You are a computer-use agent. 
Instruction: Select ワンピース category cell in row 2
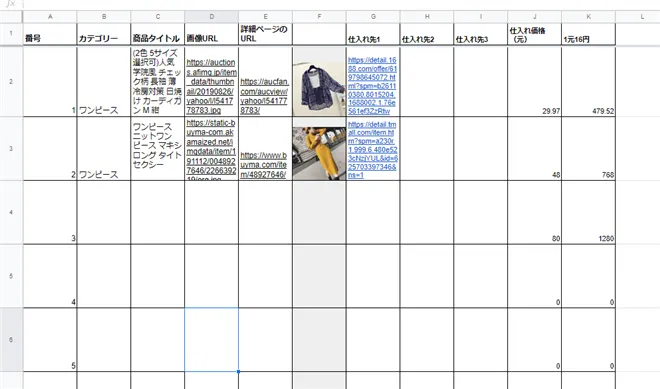click(x=104, y=81)
